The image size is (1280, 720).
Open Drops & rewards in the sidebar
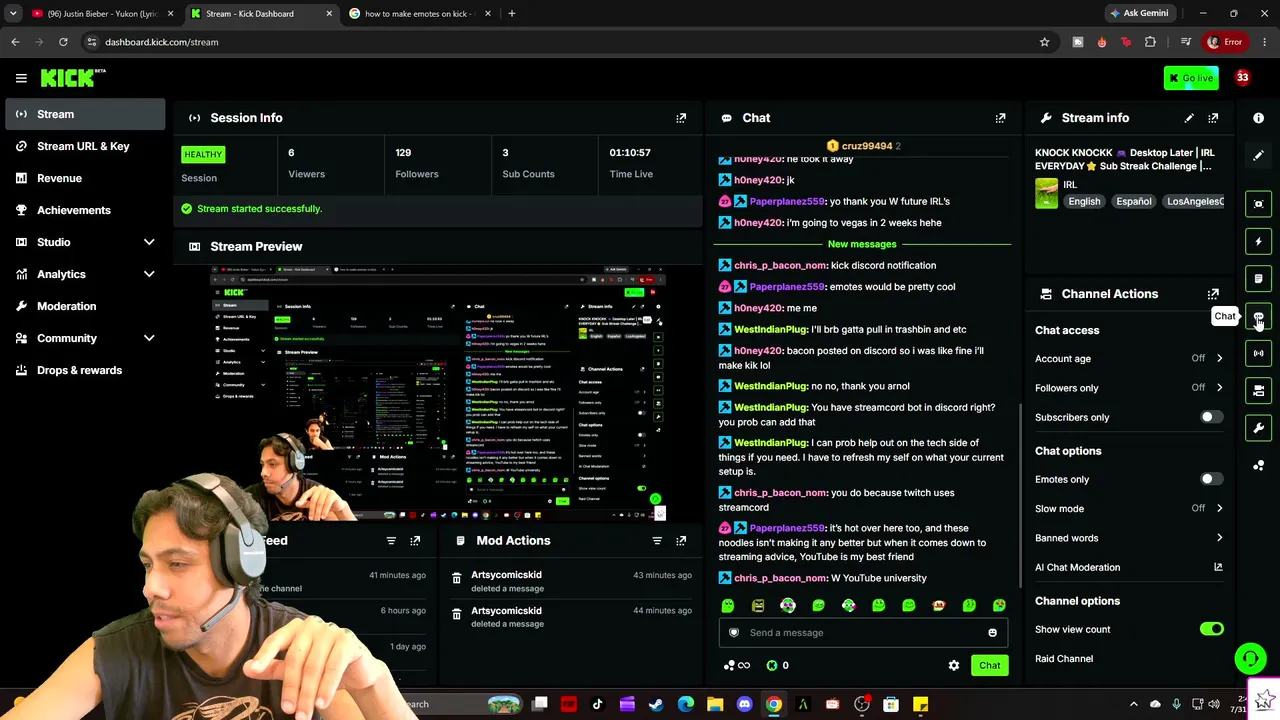click(x=85, y=370)
